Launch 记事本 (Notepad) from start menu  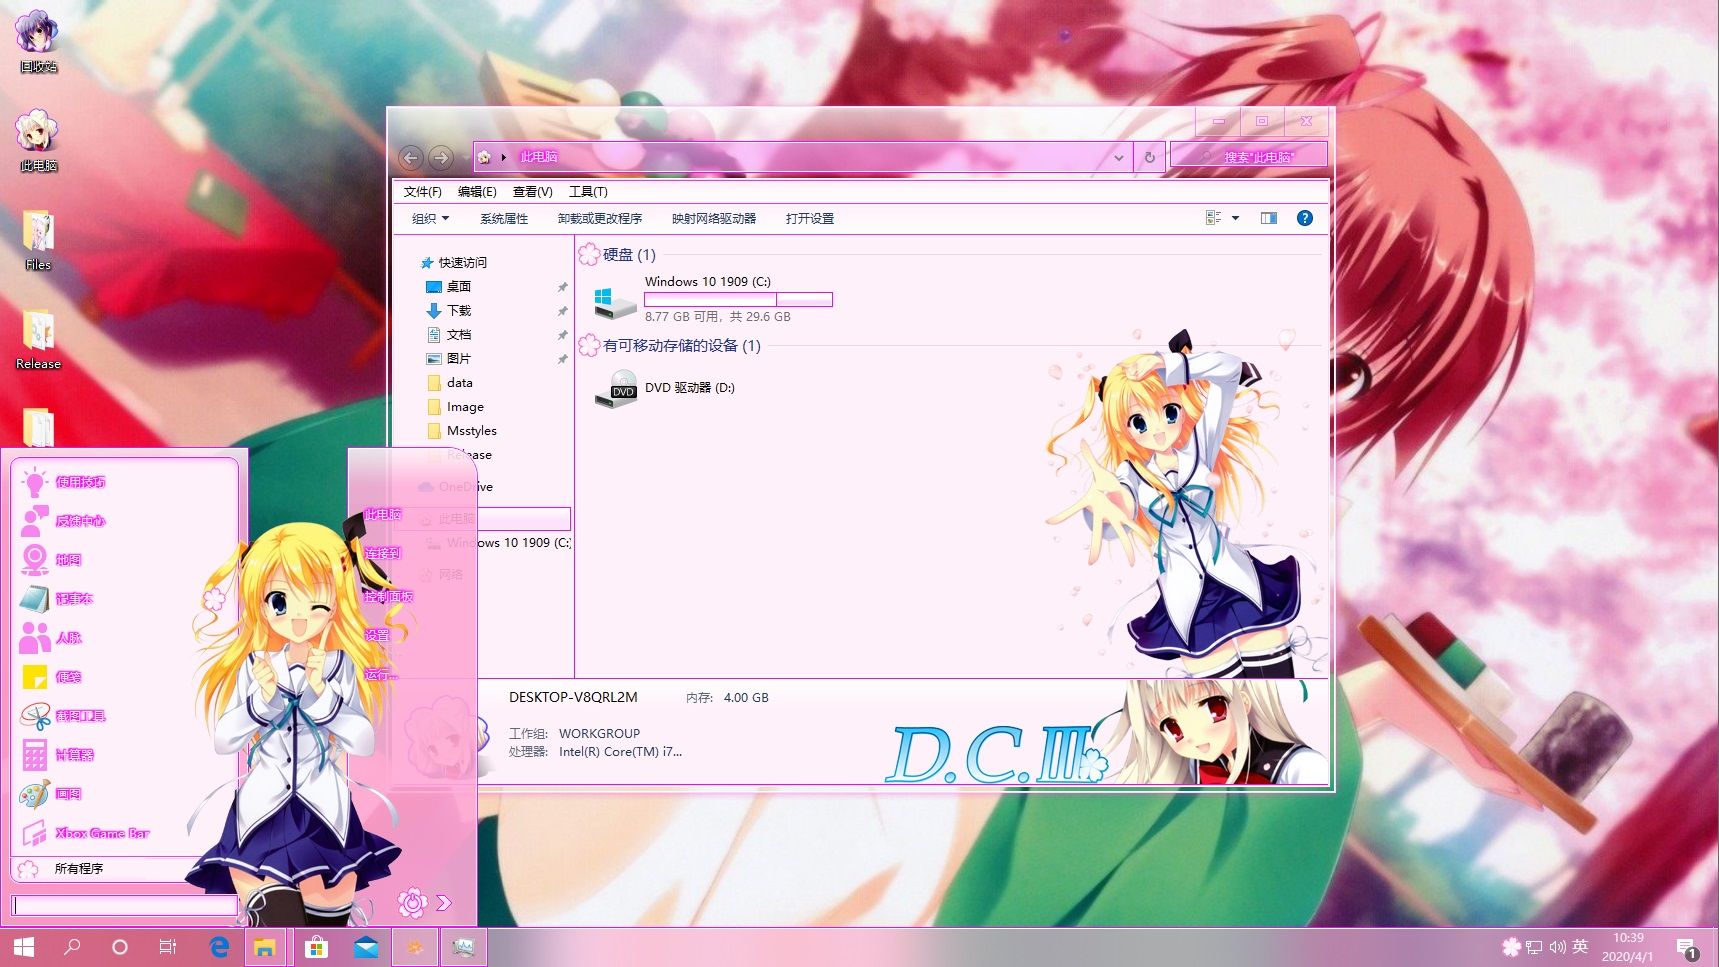click(58, 599)
